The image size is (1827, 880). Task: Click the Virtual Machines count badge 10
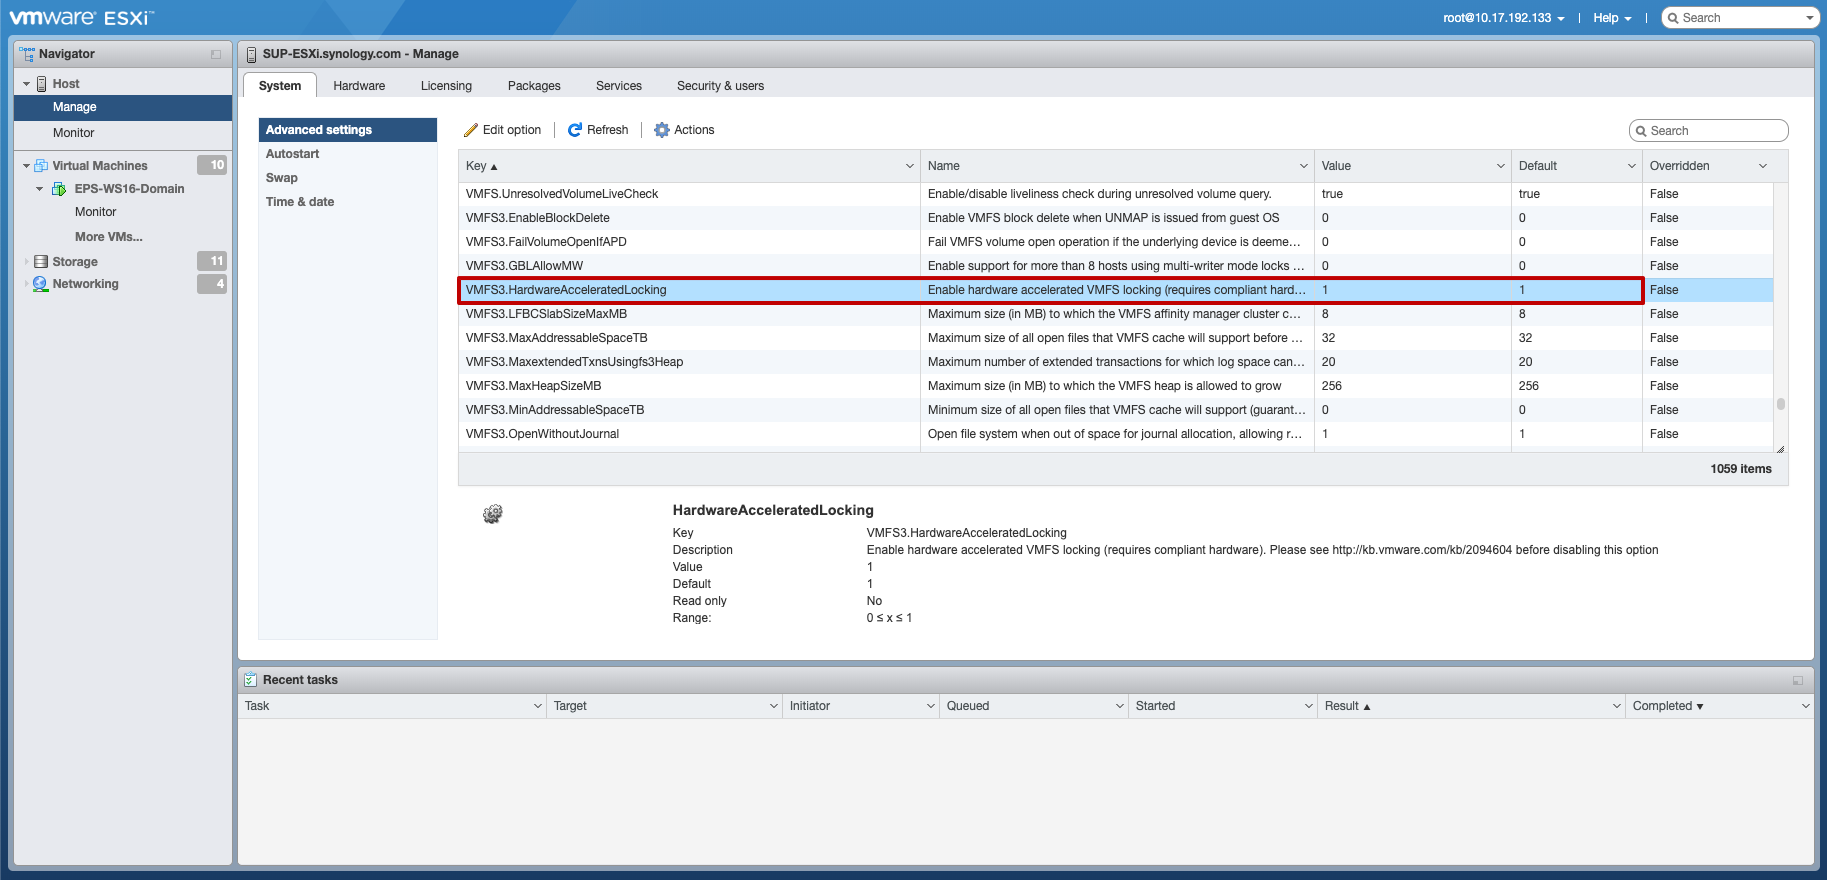pyautogui.click(x=212, y=165)
